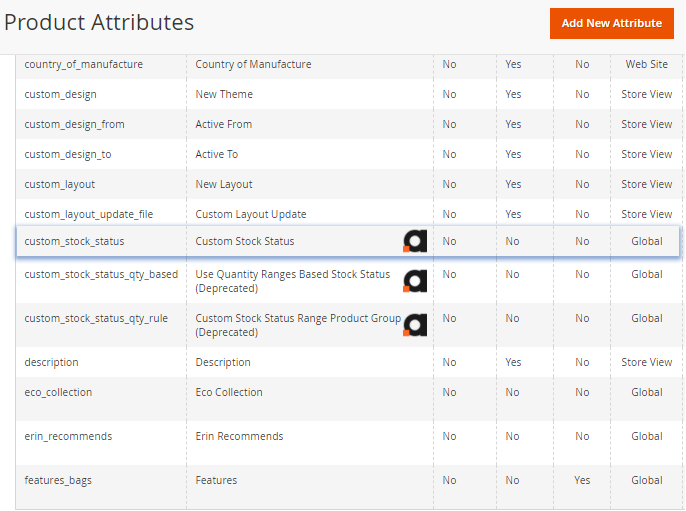Open Use Quantity Ranges Based Stock Status
This screenshot has width=686, height=511.
coord(293,274)
